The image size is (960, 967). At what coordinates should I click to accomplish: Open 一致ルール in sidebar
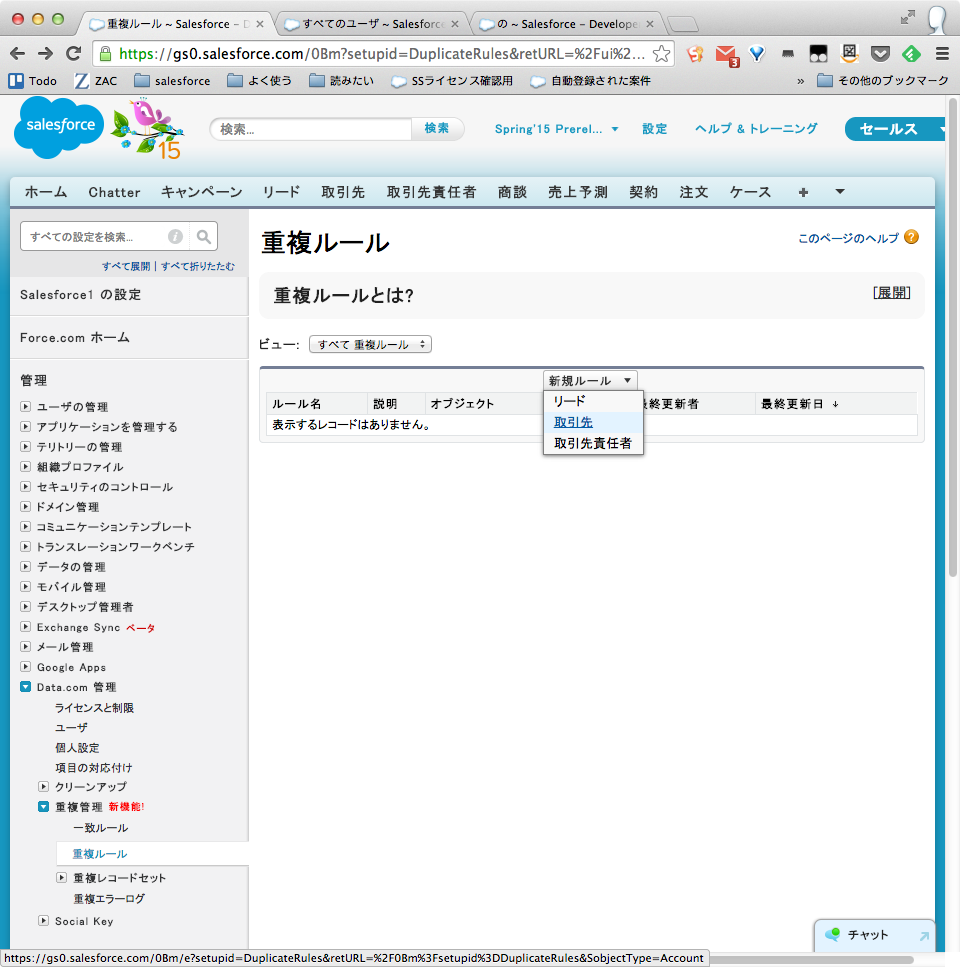click(101, 828)
